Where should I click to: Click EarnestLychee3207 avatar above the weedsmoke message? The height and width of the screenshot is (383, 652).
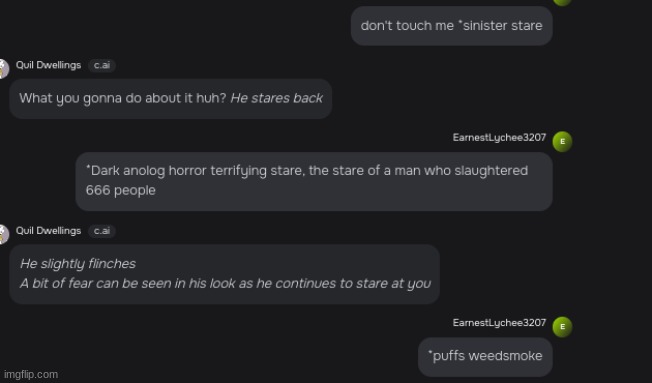click(x=562, y=327)
